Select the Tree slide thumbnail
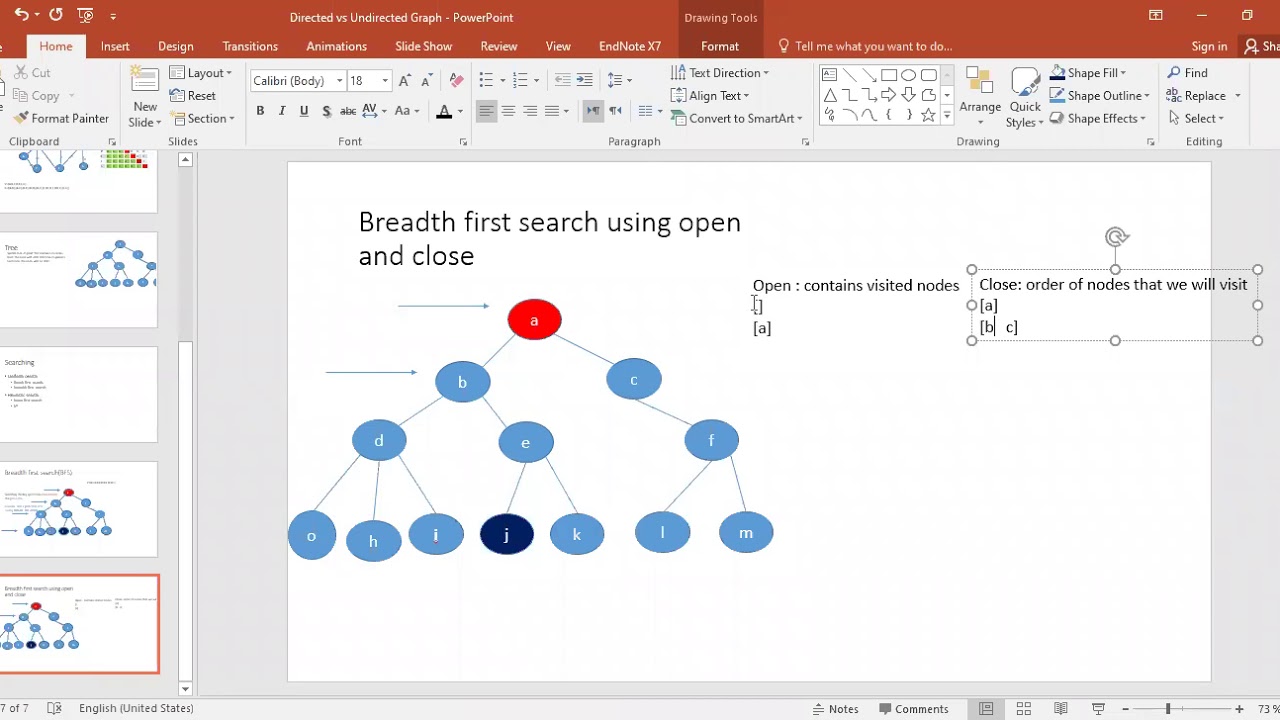The height and width of the screenshot is (720, 1280). (x=79, y=279)
